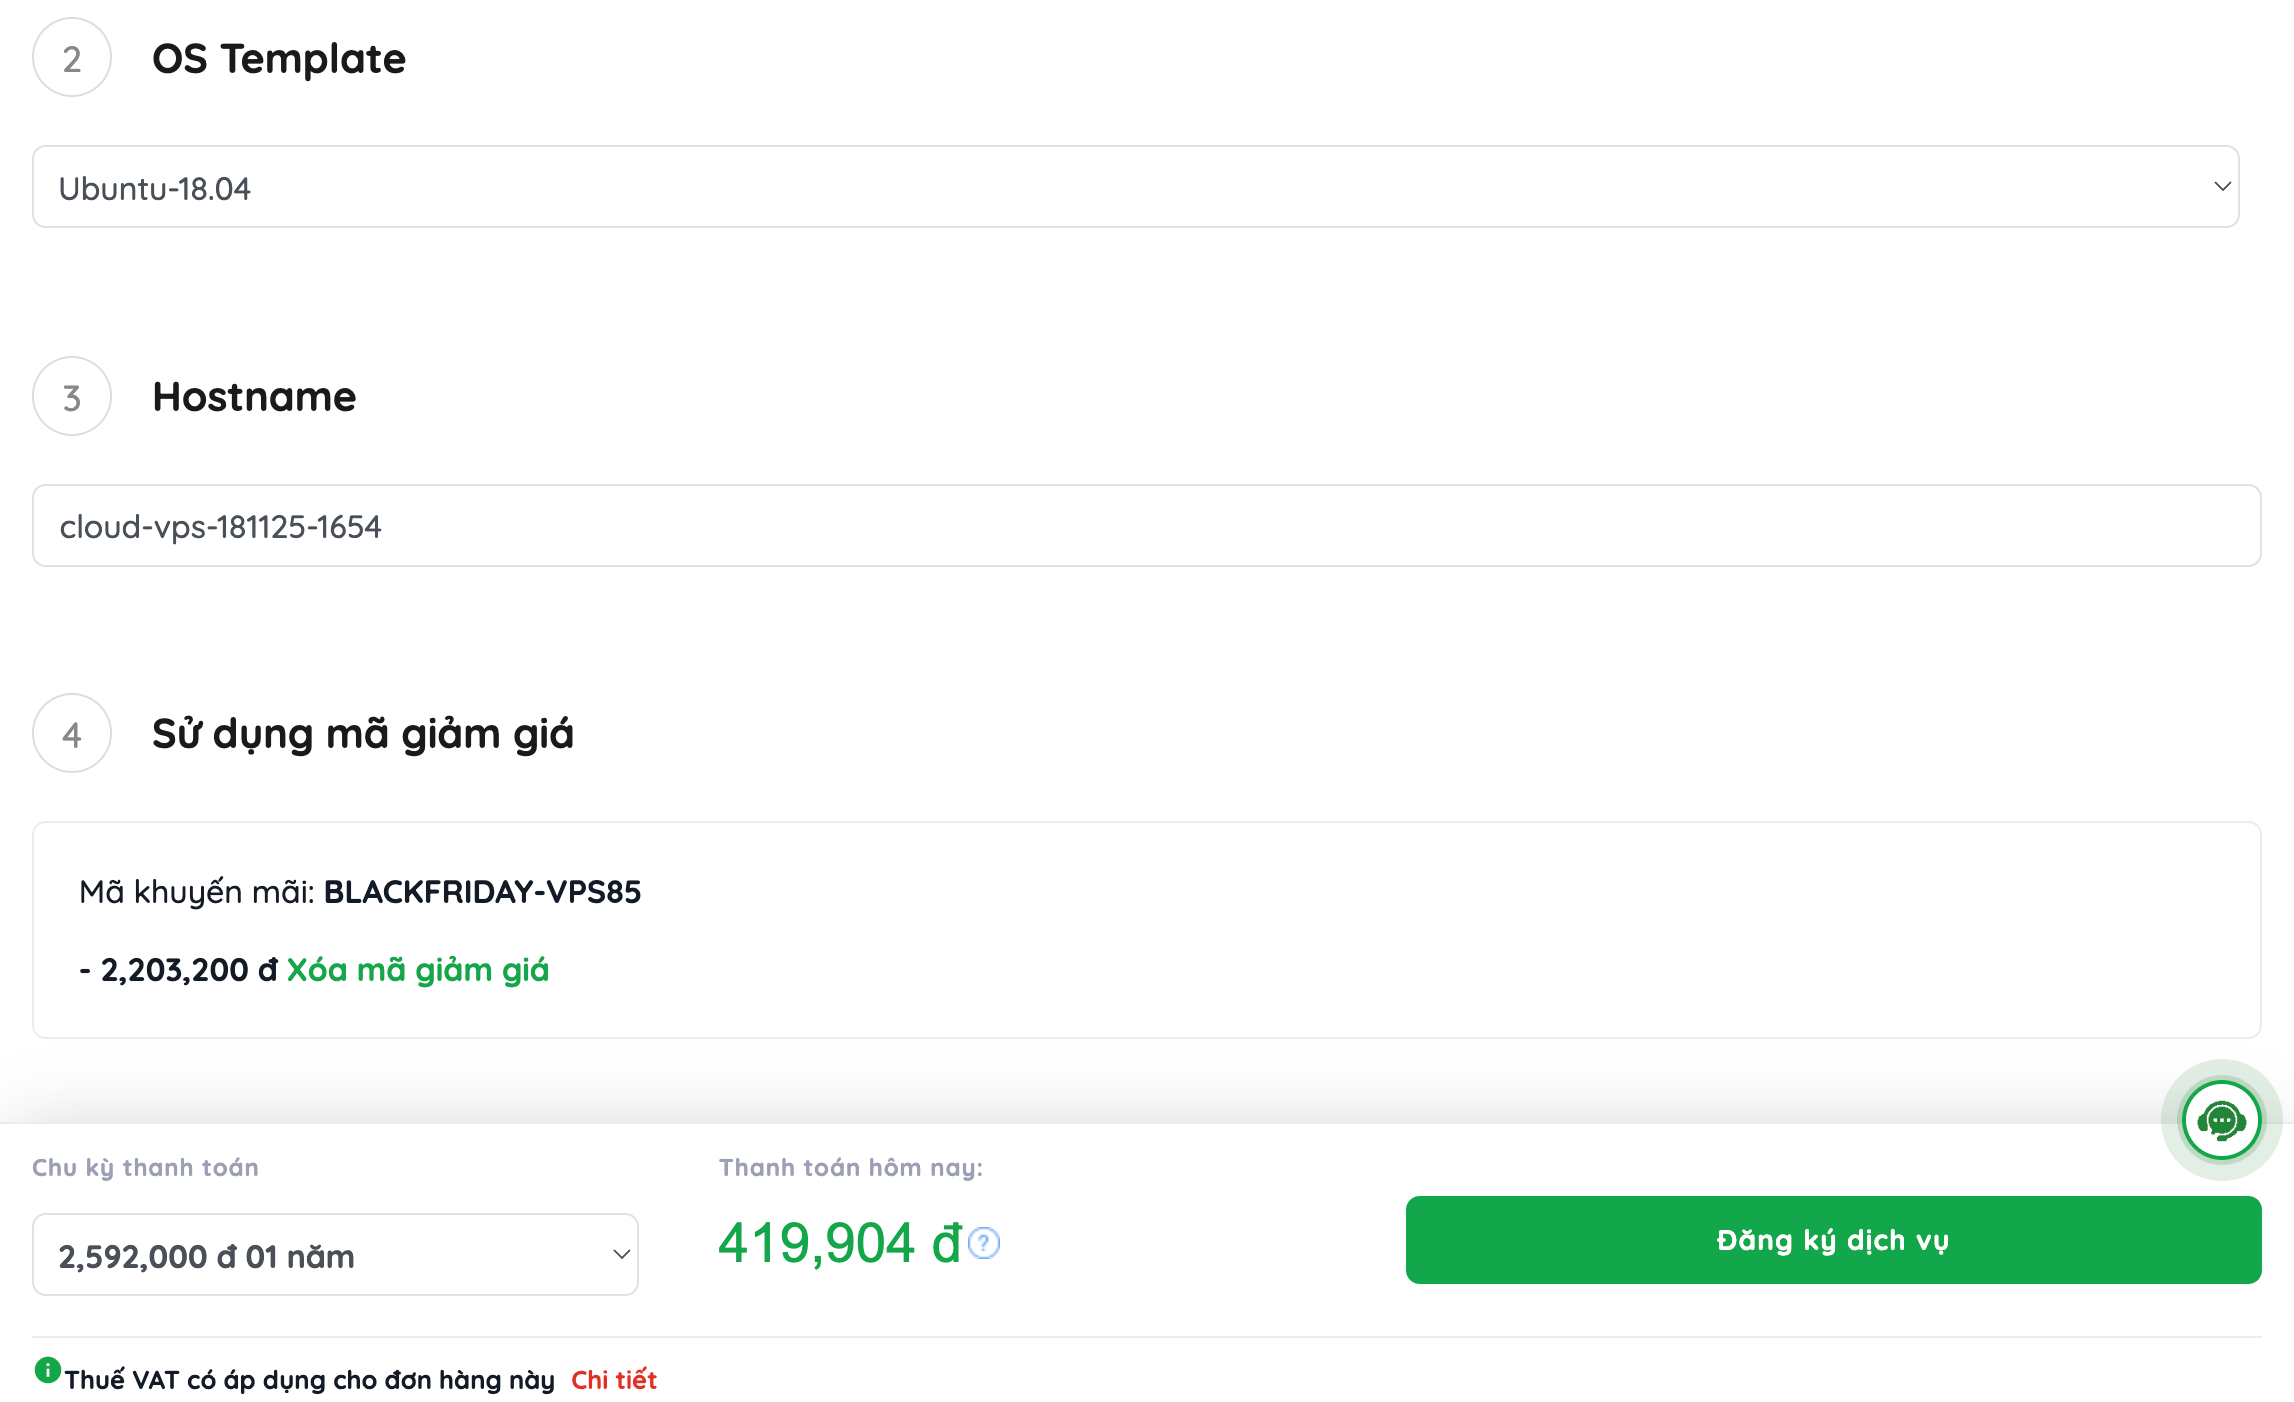Viewport: 2294px width, 1402px height.
Task: Click the OS Template section heading
Action: coord(279,59)
